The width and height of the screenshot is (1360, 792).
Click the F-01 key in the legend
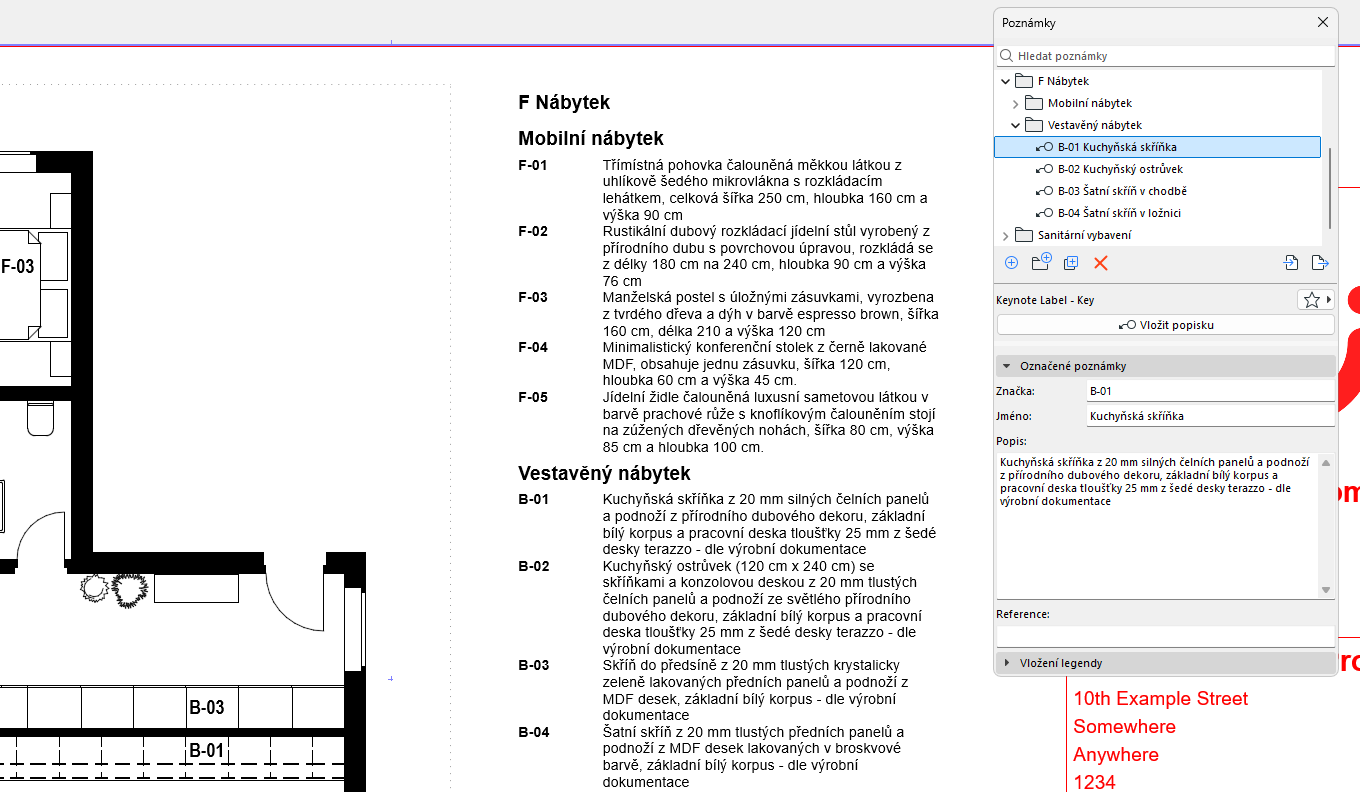[x=533, y=164]
